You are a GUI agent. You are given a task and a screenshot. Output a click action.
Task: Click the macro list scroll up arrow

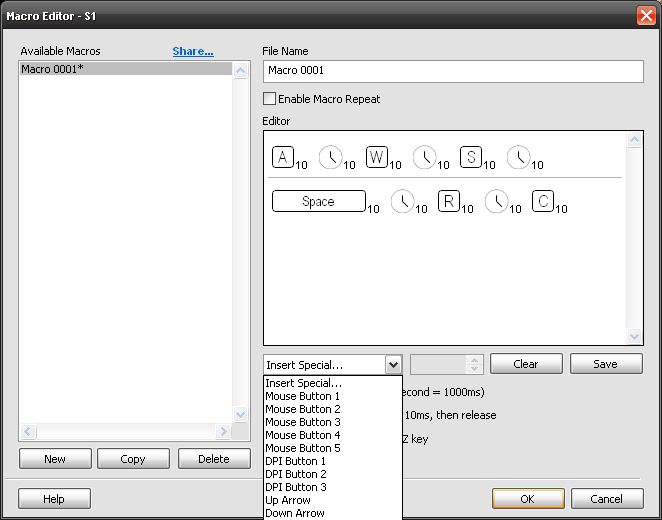click(x=241, y=70)
